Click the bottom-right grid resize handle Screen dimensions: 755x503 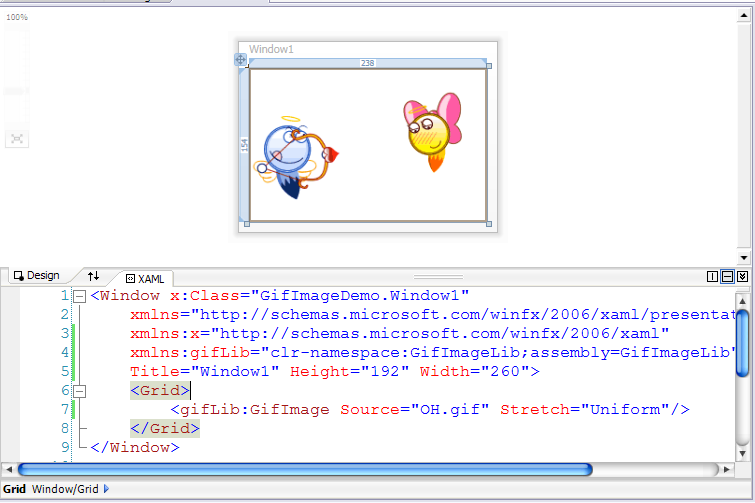(x=489, y=224)
